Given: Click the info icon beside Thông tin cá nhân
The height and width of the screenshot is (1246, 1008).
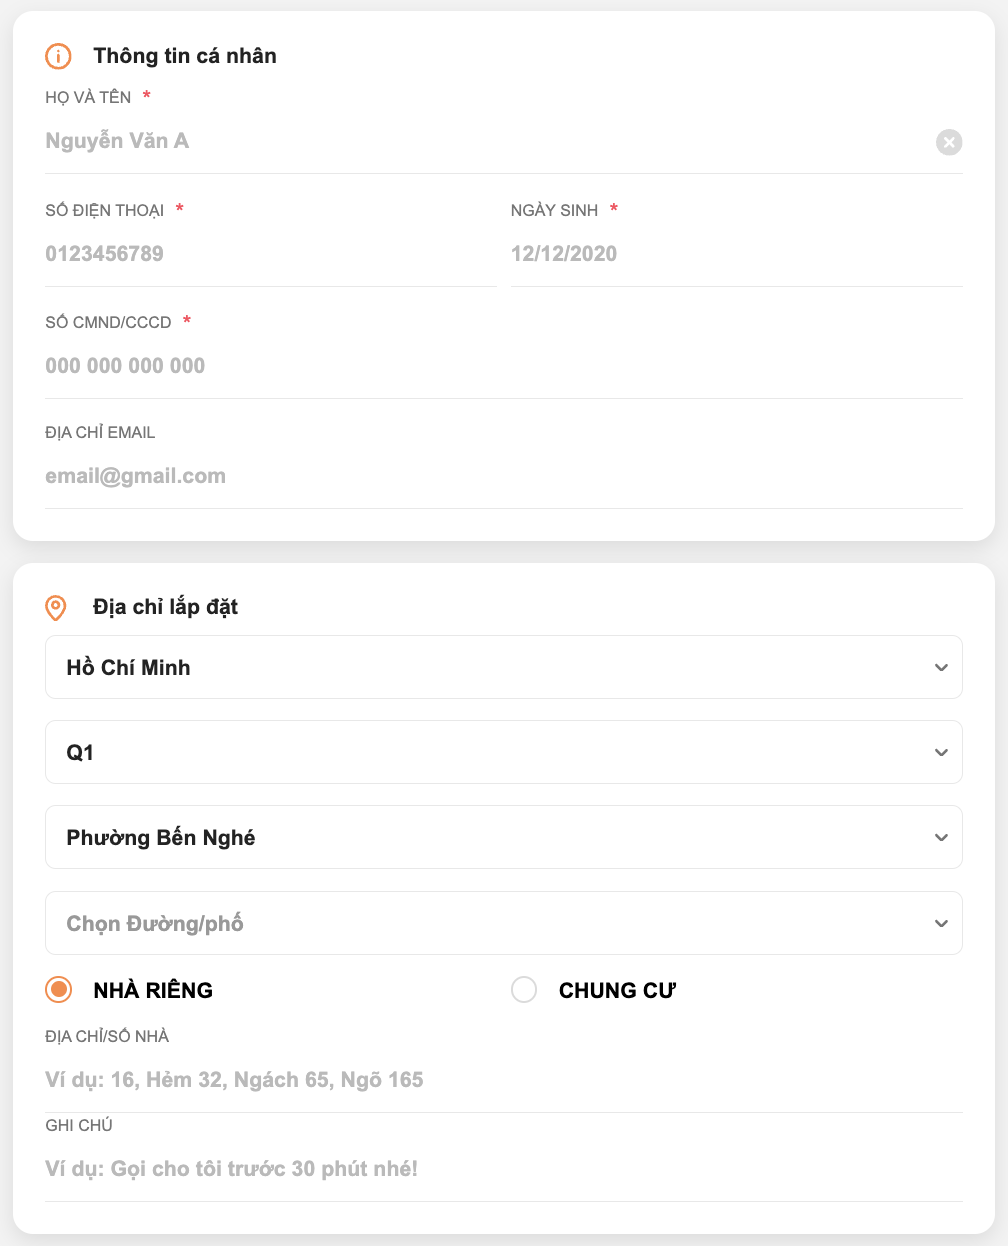Looking at the screenshot, I should point(58,56).
